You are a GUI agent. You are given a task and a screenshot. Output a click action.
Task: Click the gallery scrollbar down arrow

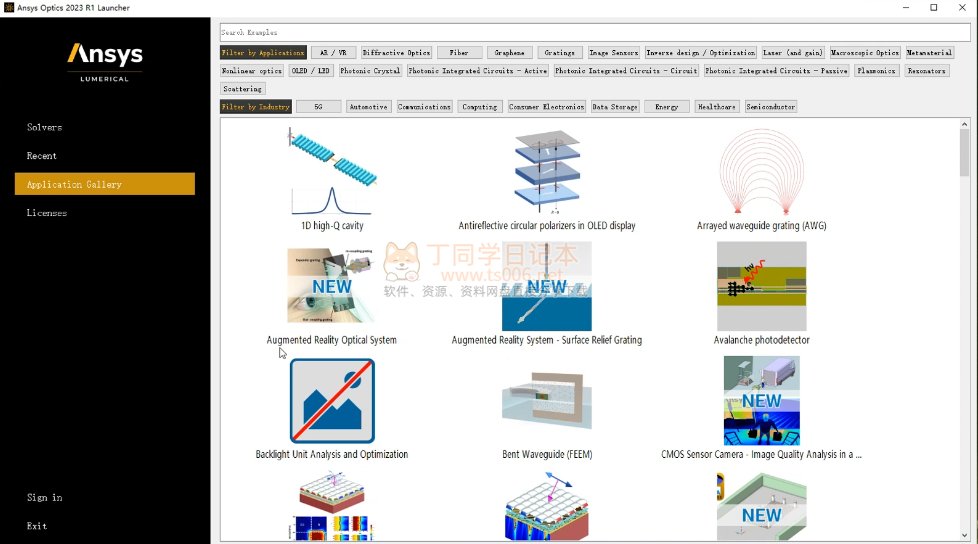[964, 535]
